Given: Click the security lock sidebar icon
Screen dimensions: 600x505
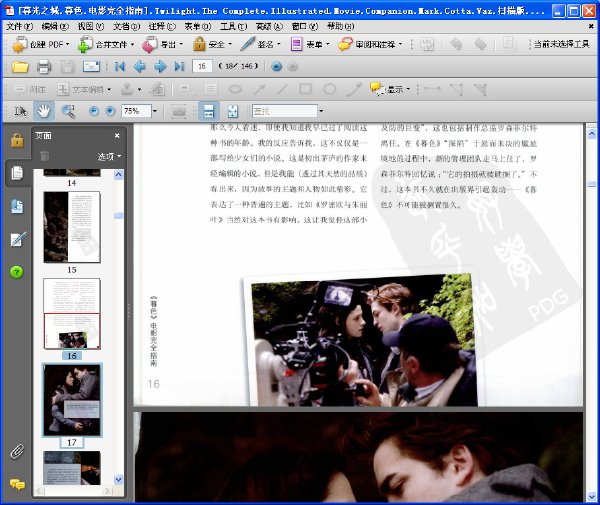Looking at the screenshot, I should (17, 140).
